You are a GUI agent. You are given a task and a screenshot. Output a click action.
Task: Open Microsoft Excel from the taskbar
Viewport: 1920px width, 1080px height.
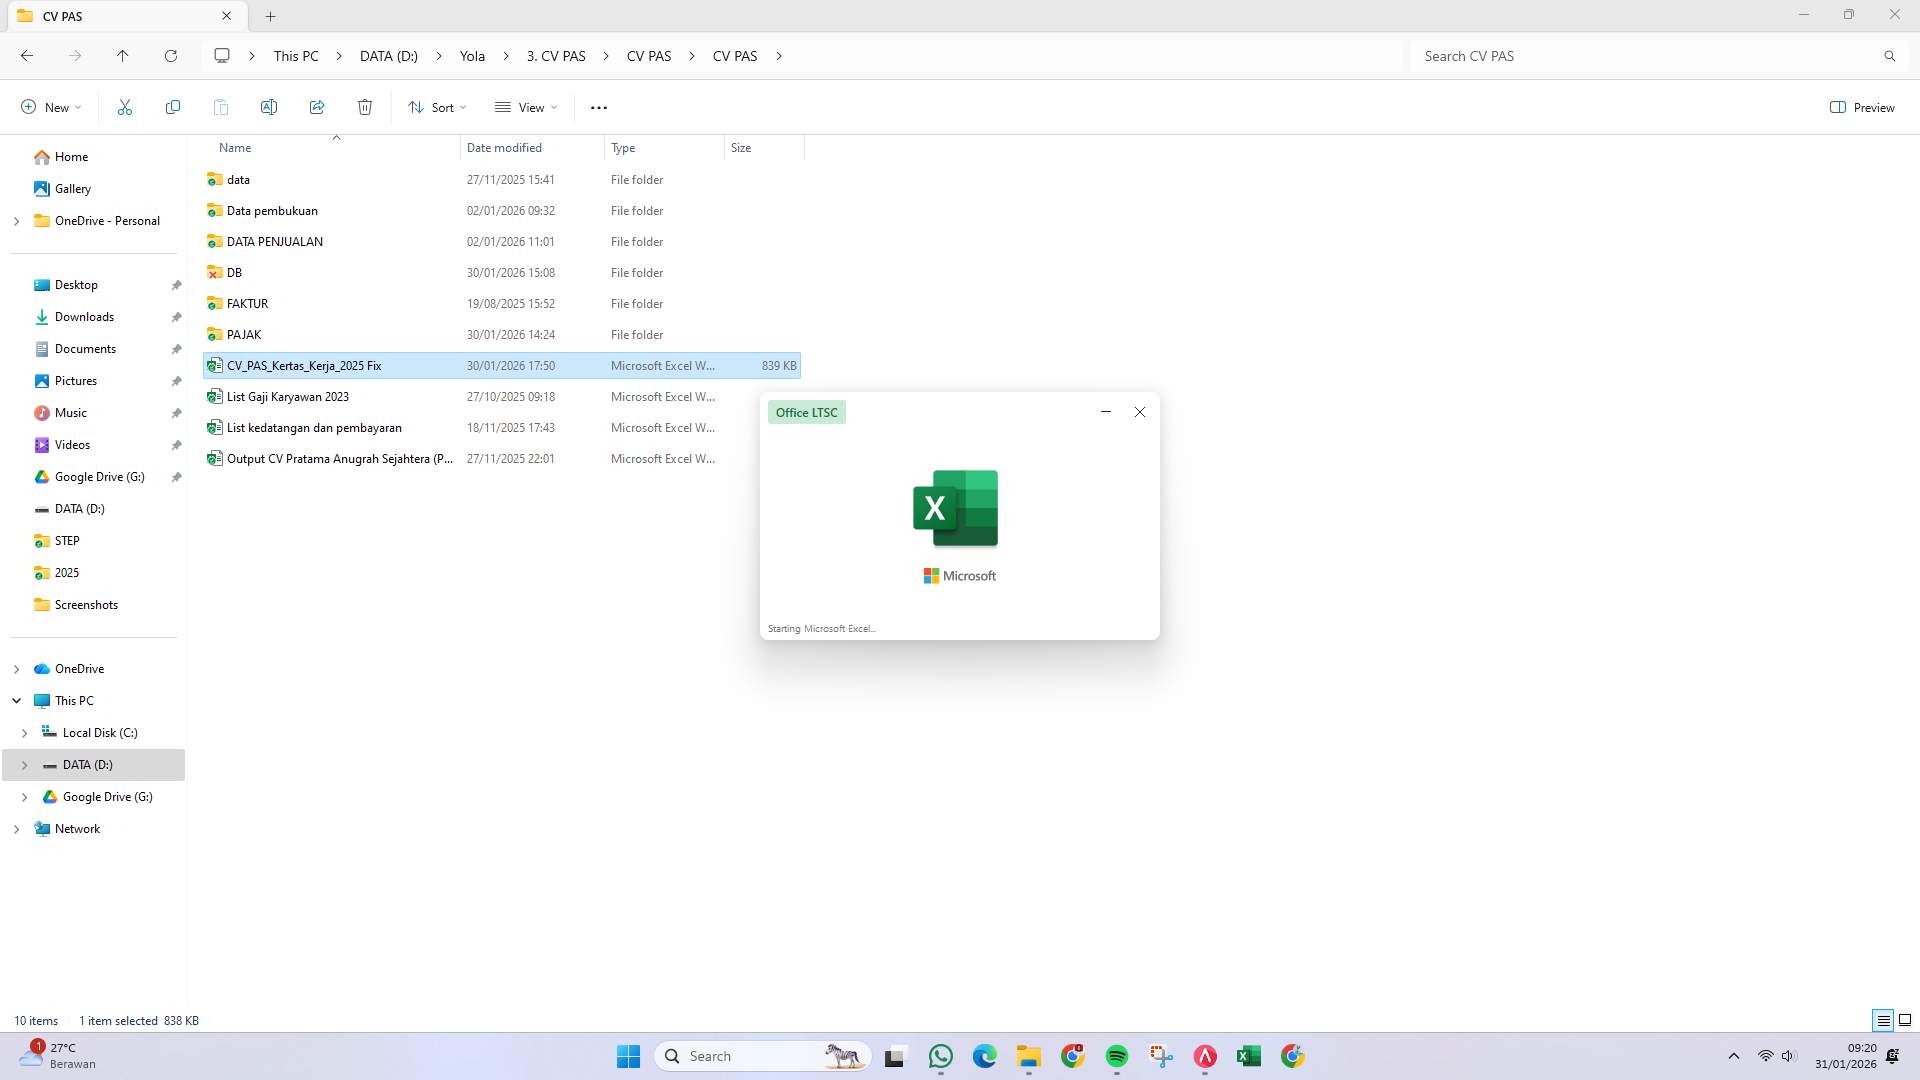[x=1247, y=1055]
